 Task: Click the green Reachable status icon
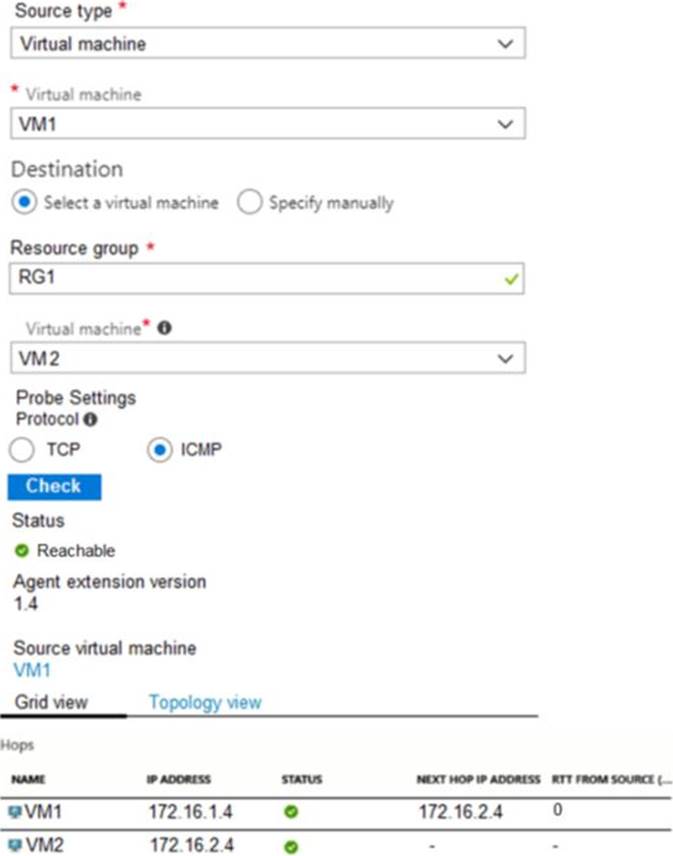coord(22,551)
